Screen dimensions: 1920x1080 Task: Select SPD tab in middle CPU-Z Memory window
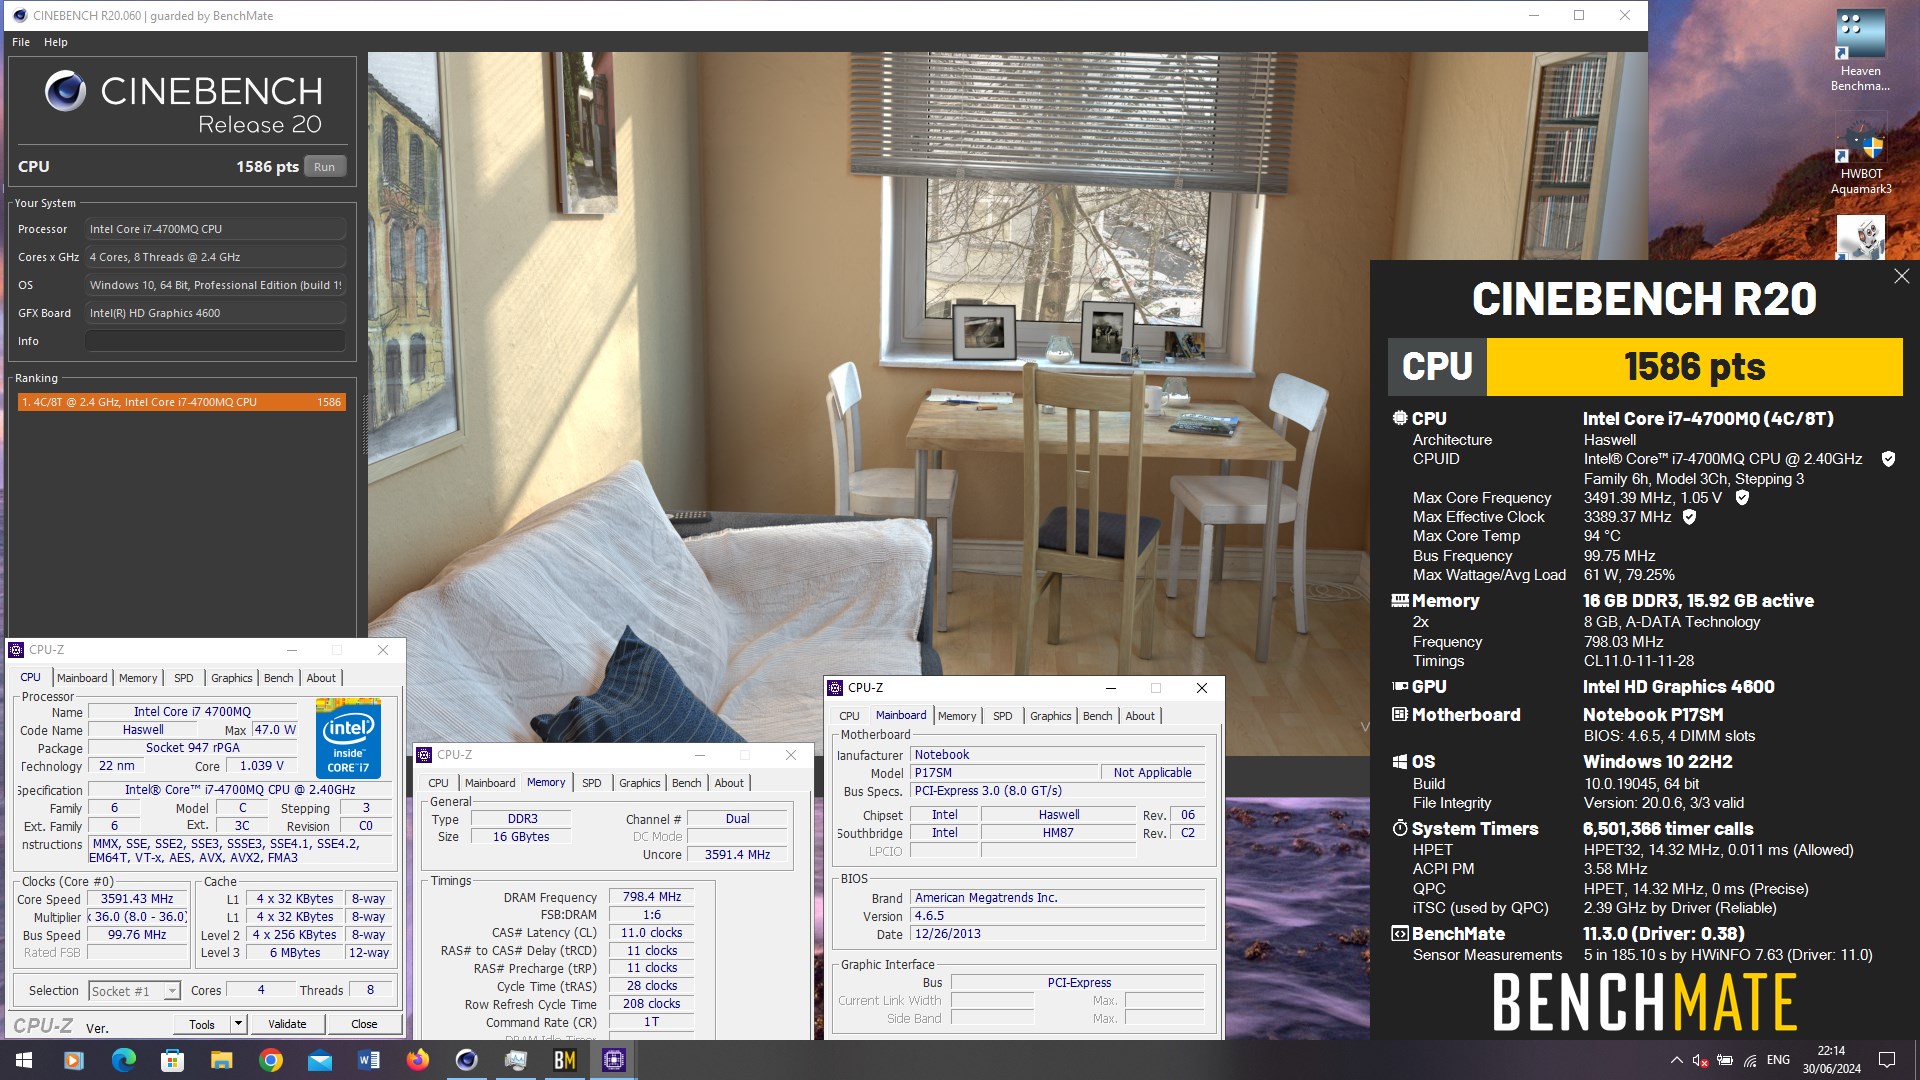coord(592,783)
